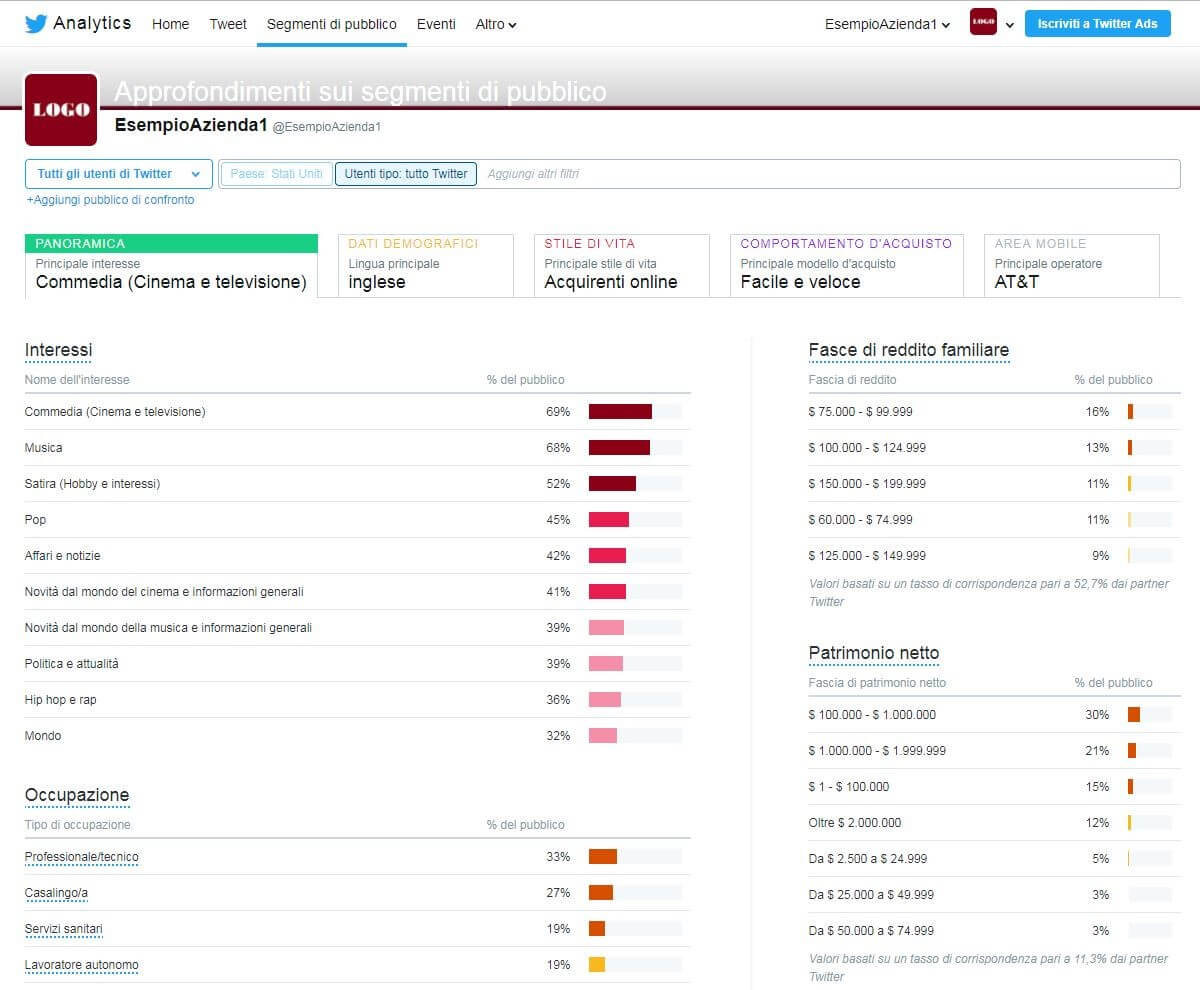Screen dimensions: 1200x990
Task: Click $ 100.000 - $ 1.000.000 net worth row
Action: pos(994,715)
